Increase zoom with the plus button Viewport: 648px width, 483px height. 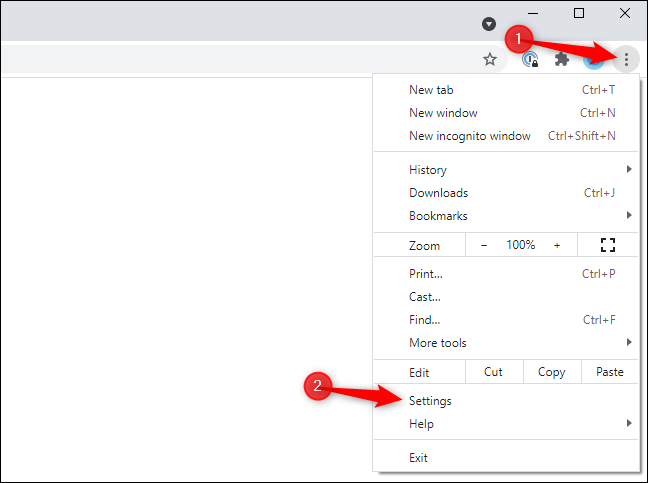pos(557,245)
